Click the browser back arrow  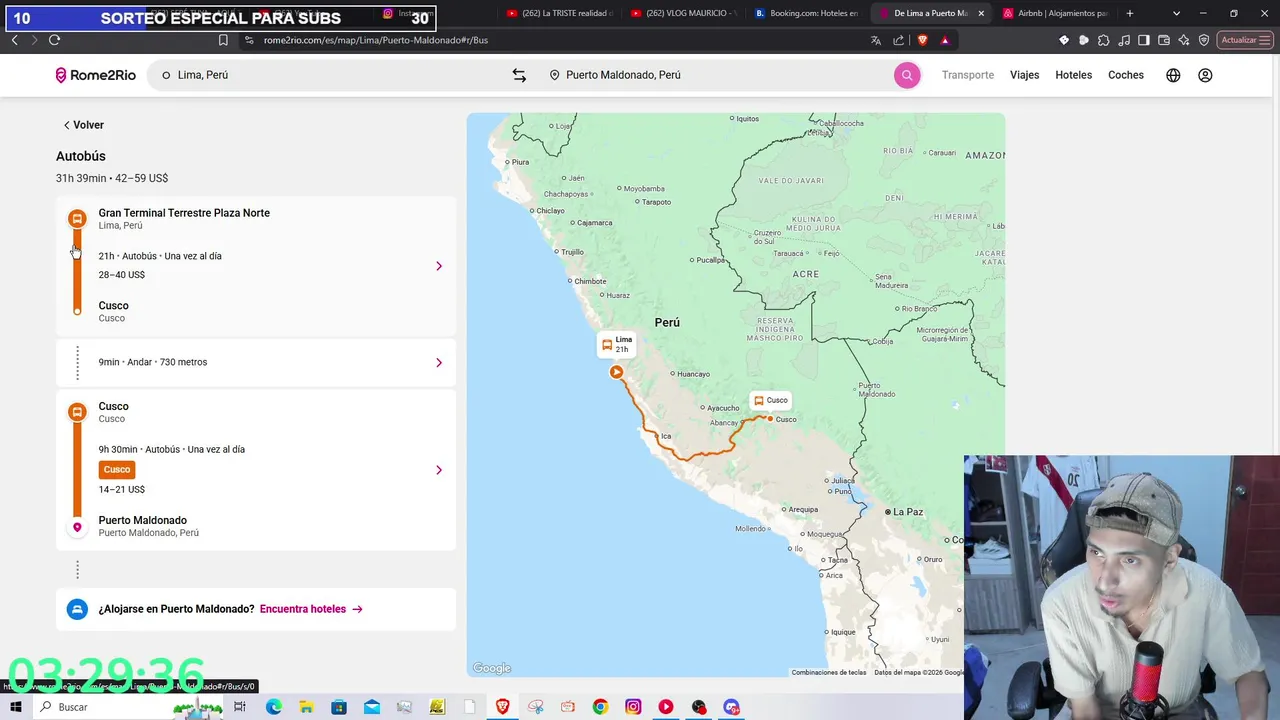pos(14,40)
